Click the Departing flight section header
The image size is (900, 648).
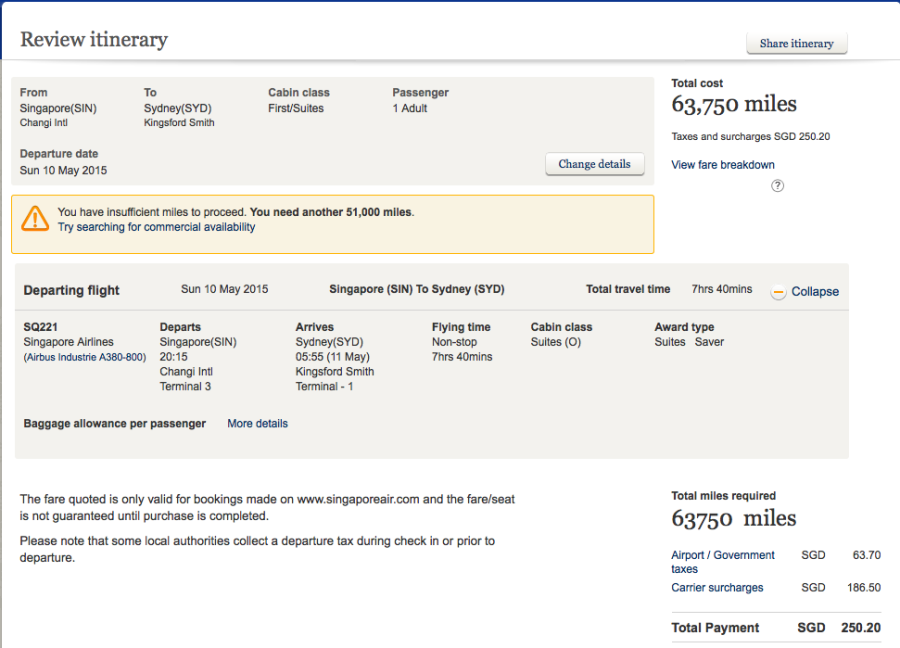[71, 290]
